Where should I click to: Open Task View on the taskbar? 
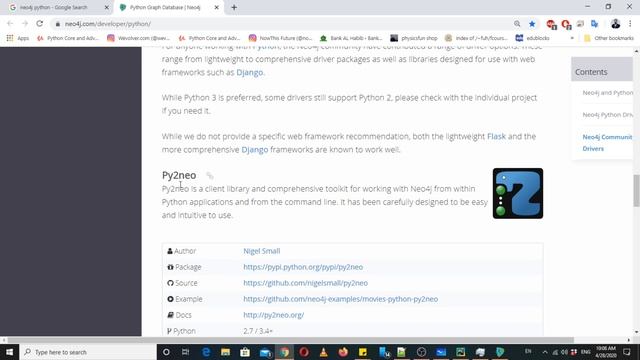coord(185,352)
